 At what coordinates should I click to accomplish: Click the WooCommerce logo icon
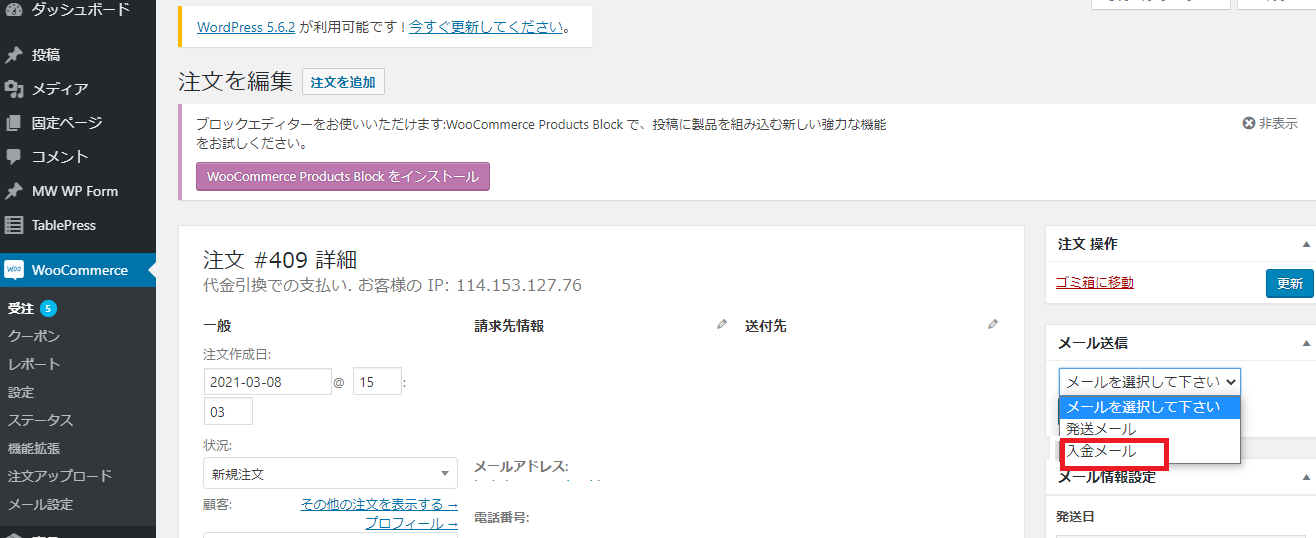[14, 270]
